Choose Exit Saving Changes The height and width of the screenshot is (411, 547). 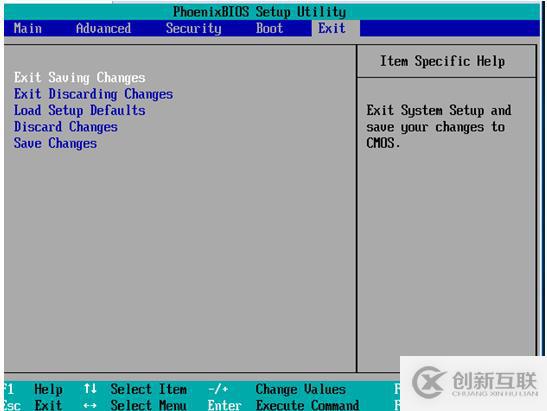80,77
